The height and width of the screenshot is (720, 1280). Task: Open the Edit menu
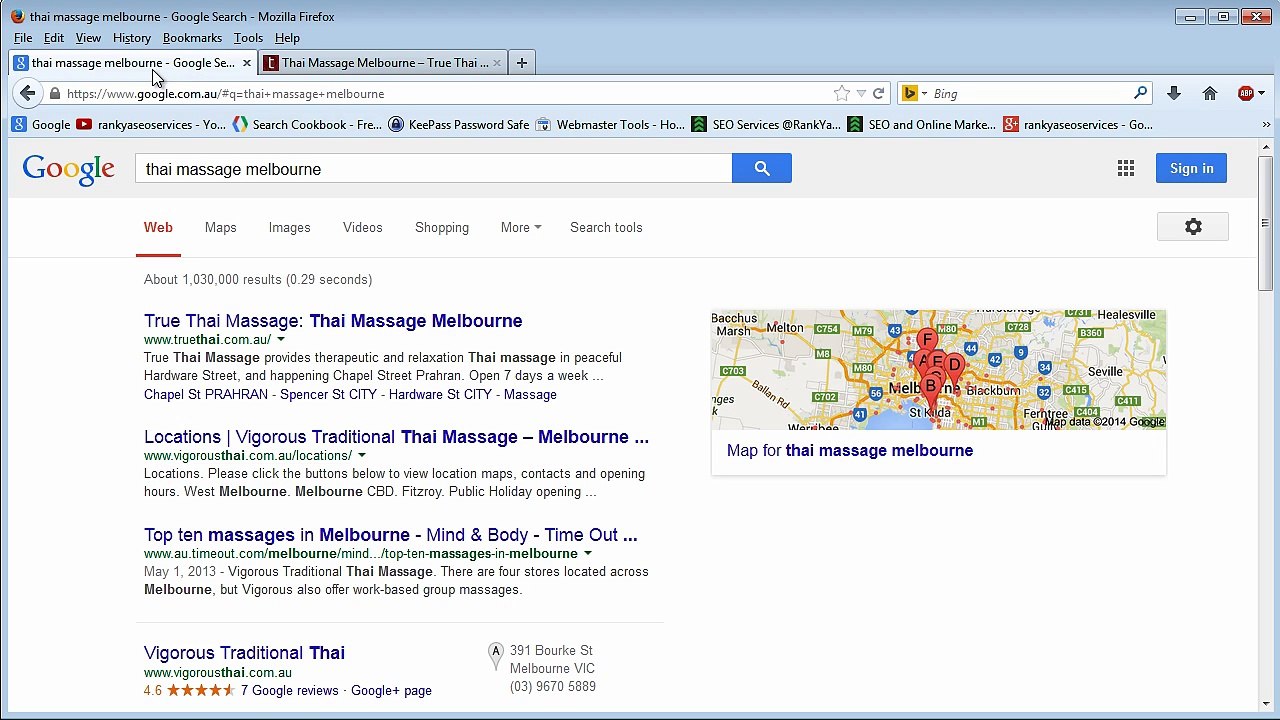click(54, 38)
